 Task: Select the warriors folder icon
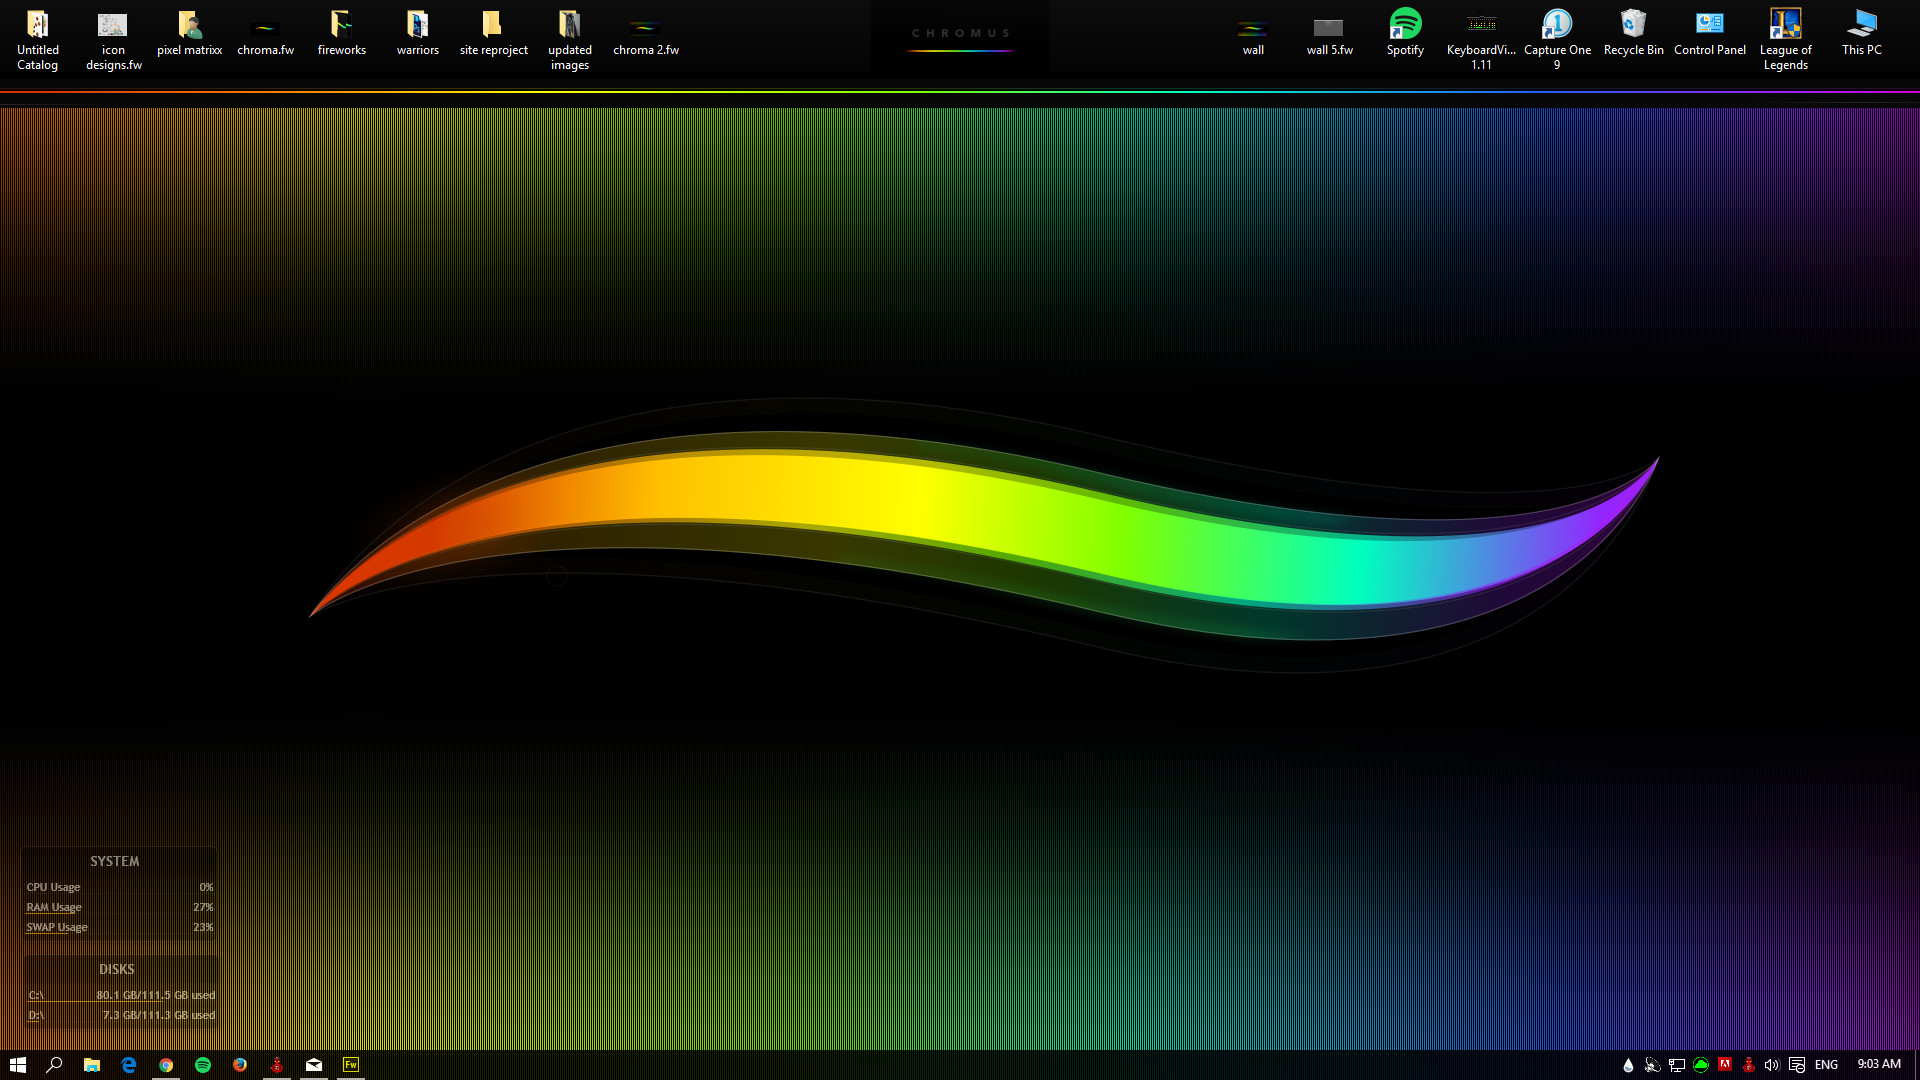point(417,33)
